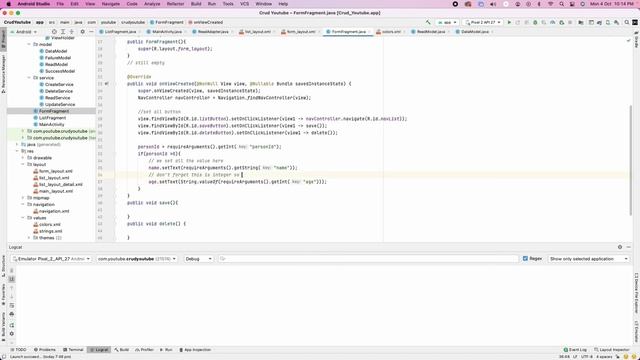Select form_layout.xml in project tree
The width and height of the screenshot is (640, 360).
(56, 171)
